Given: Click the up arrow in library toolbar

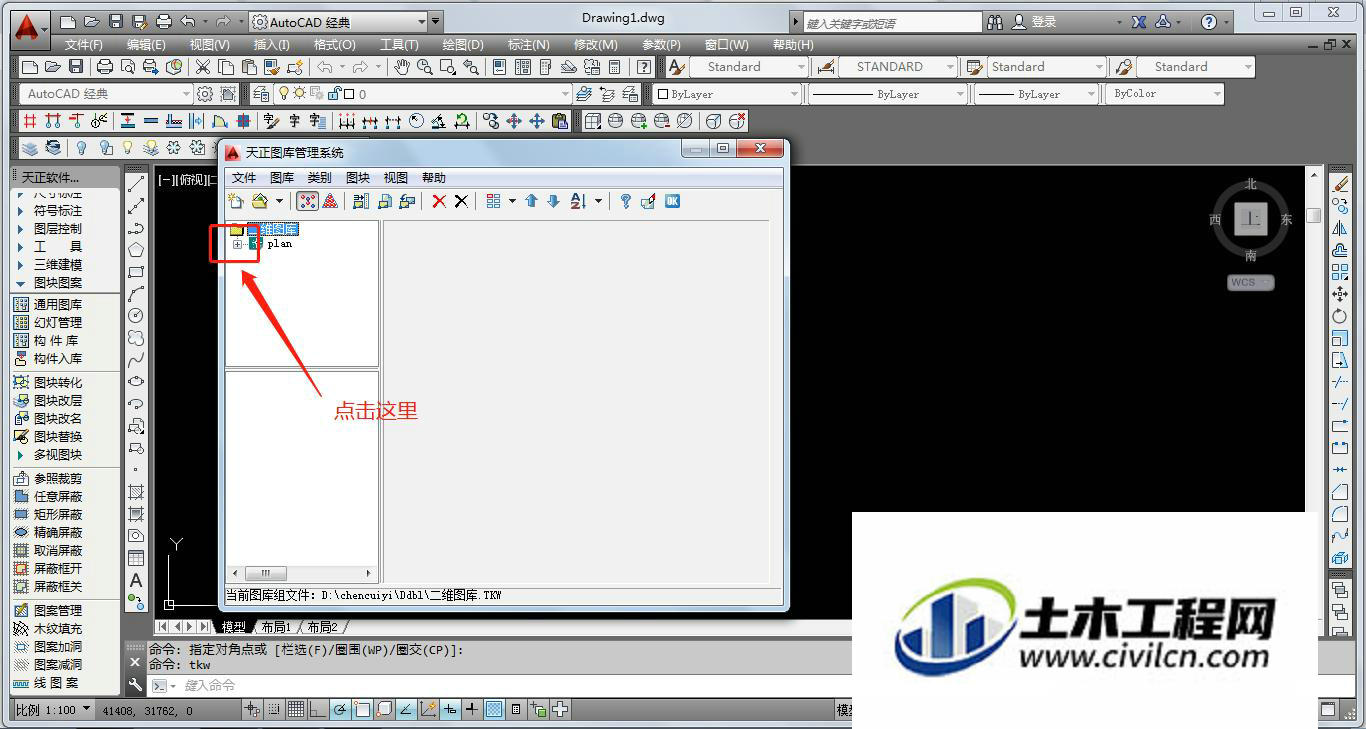Looking at the screenshot, I should pyautogui.click(x=531, y=201).
